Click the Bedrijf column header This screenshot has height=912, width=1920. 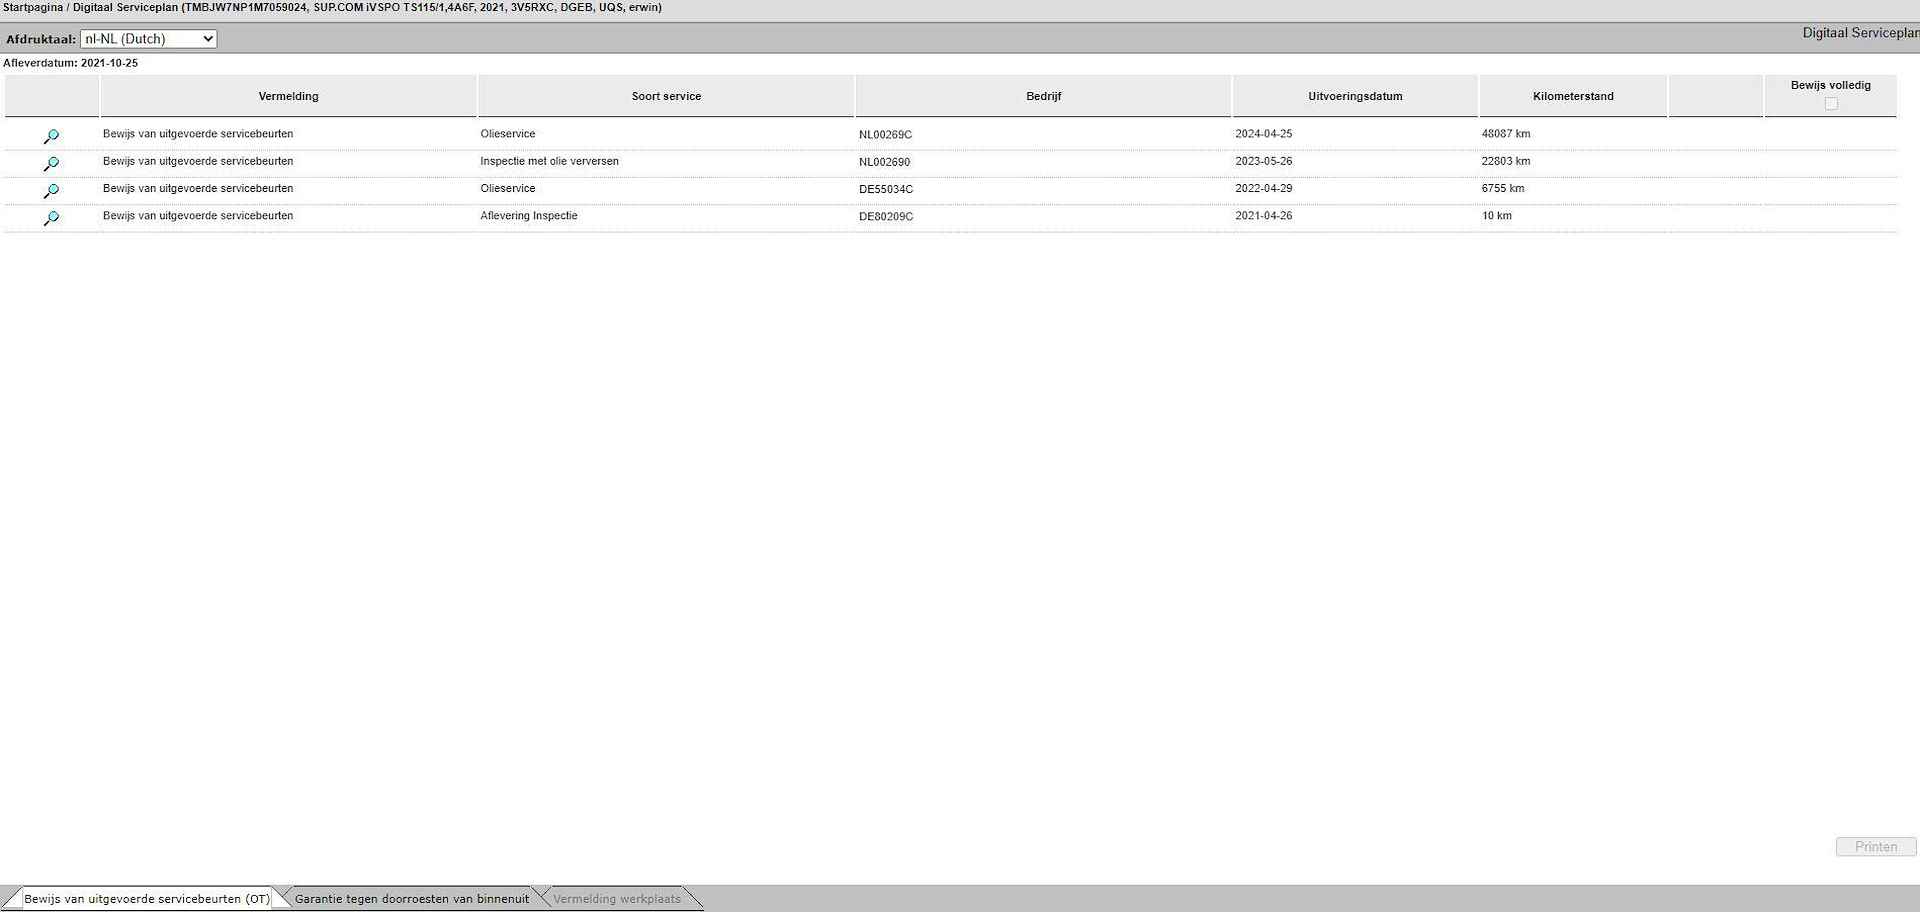pyautogui.click(x=1043, y=96)
